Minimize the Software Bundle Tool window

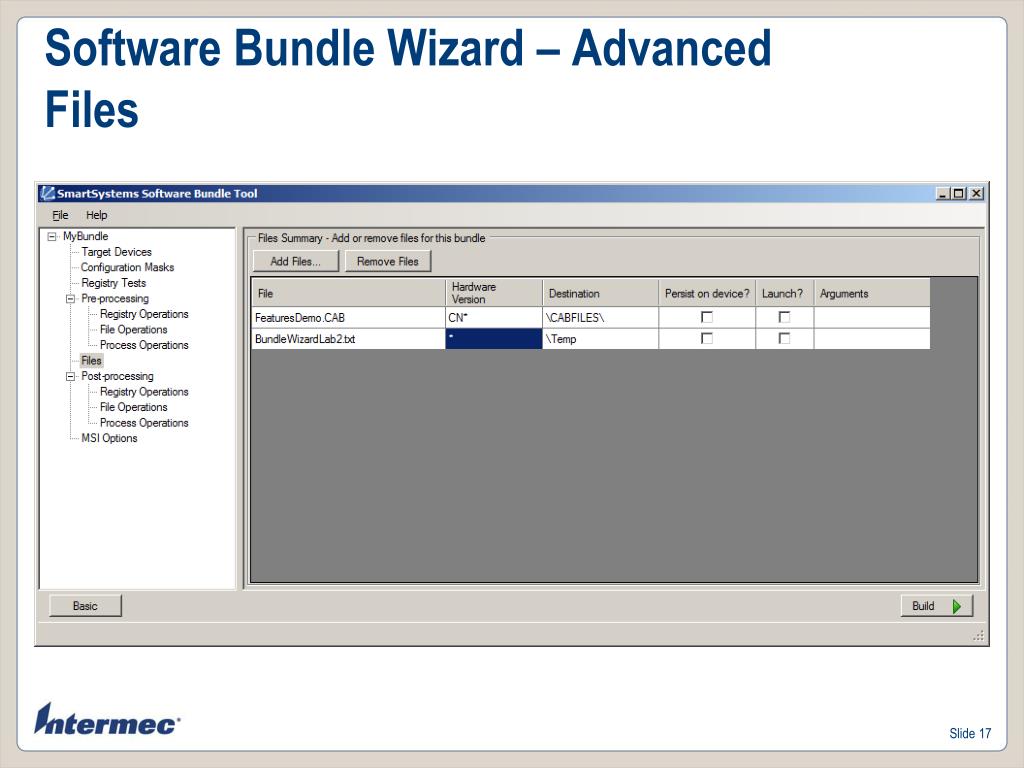[943, 193]
